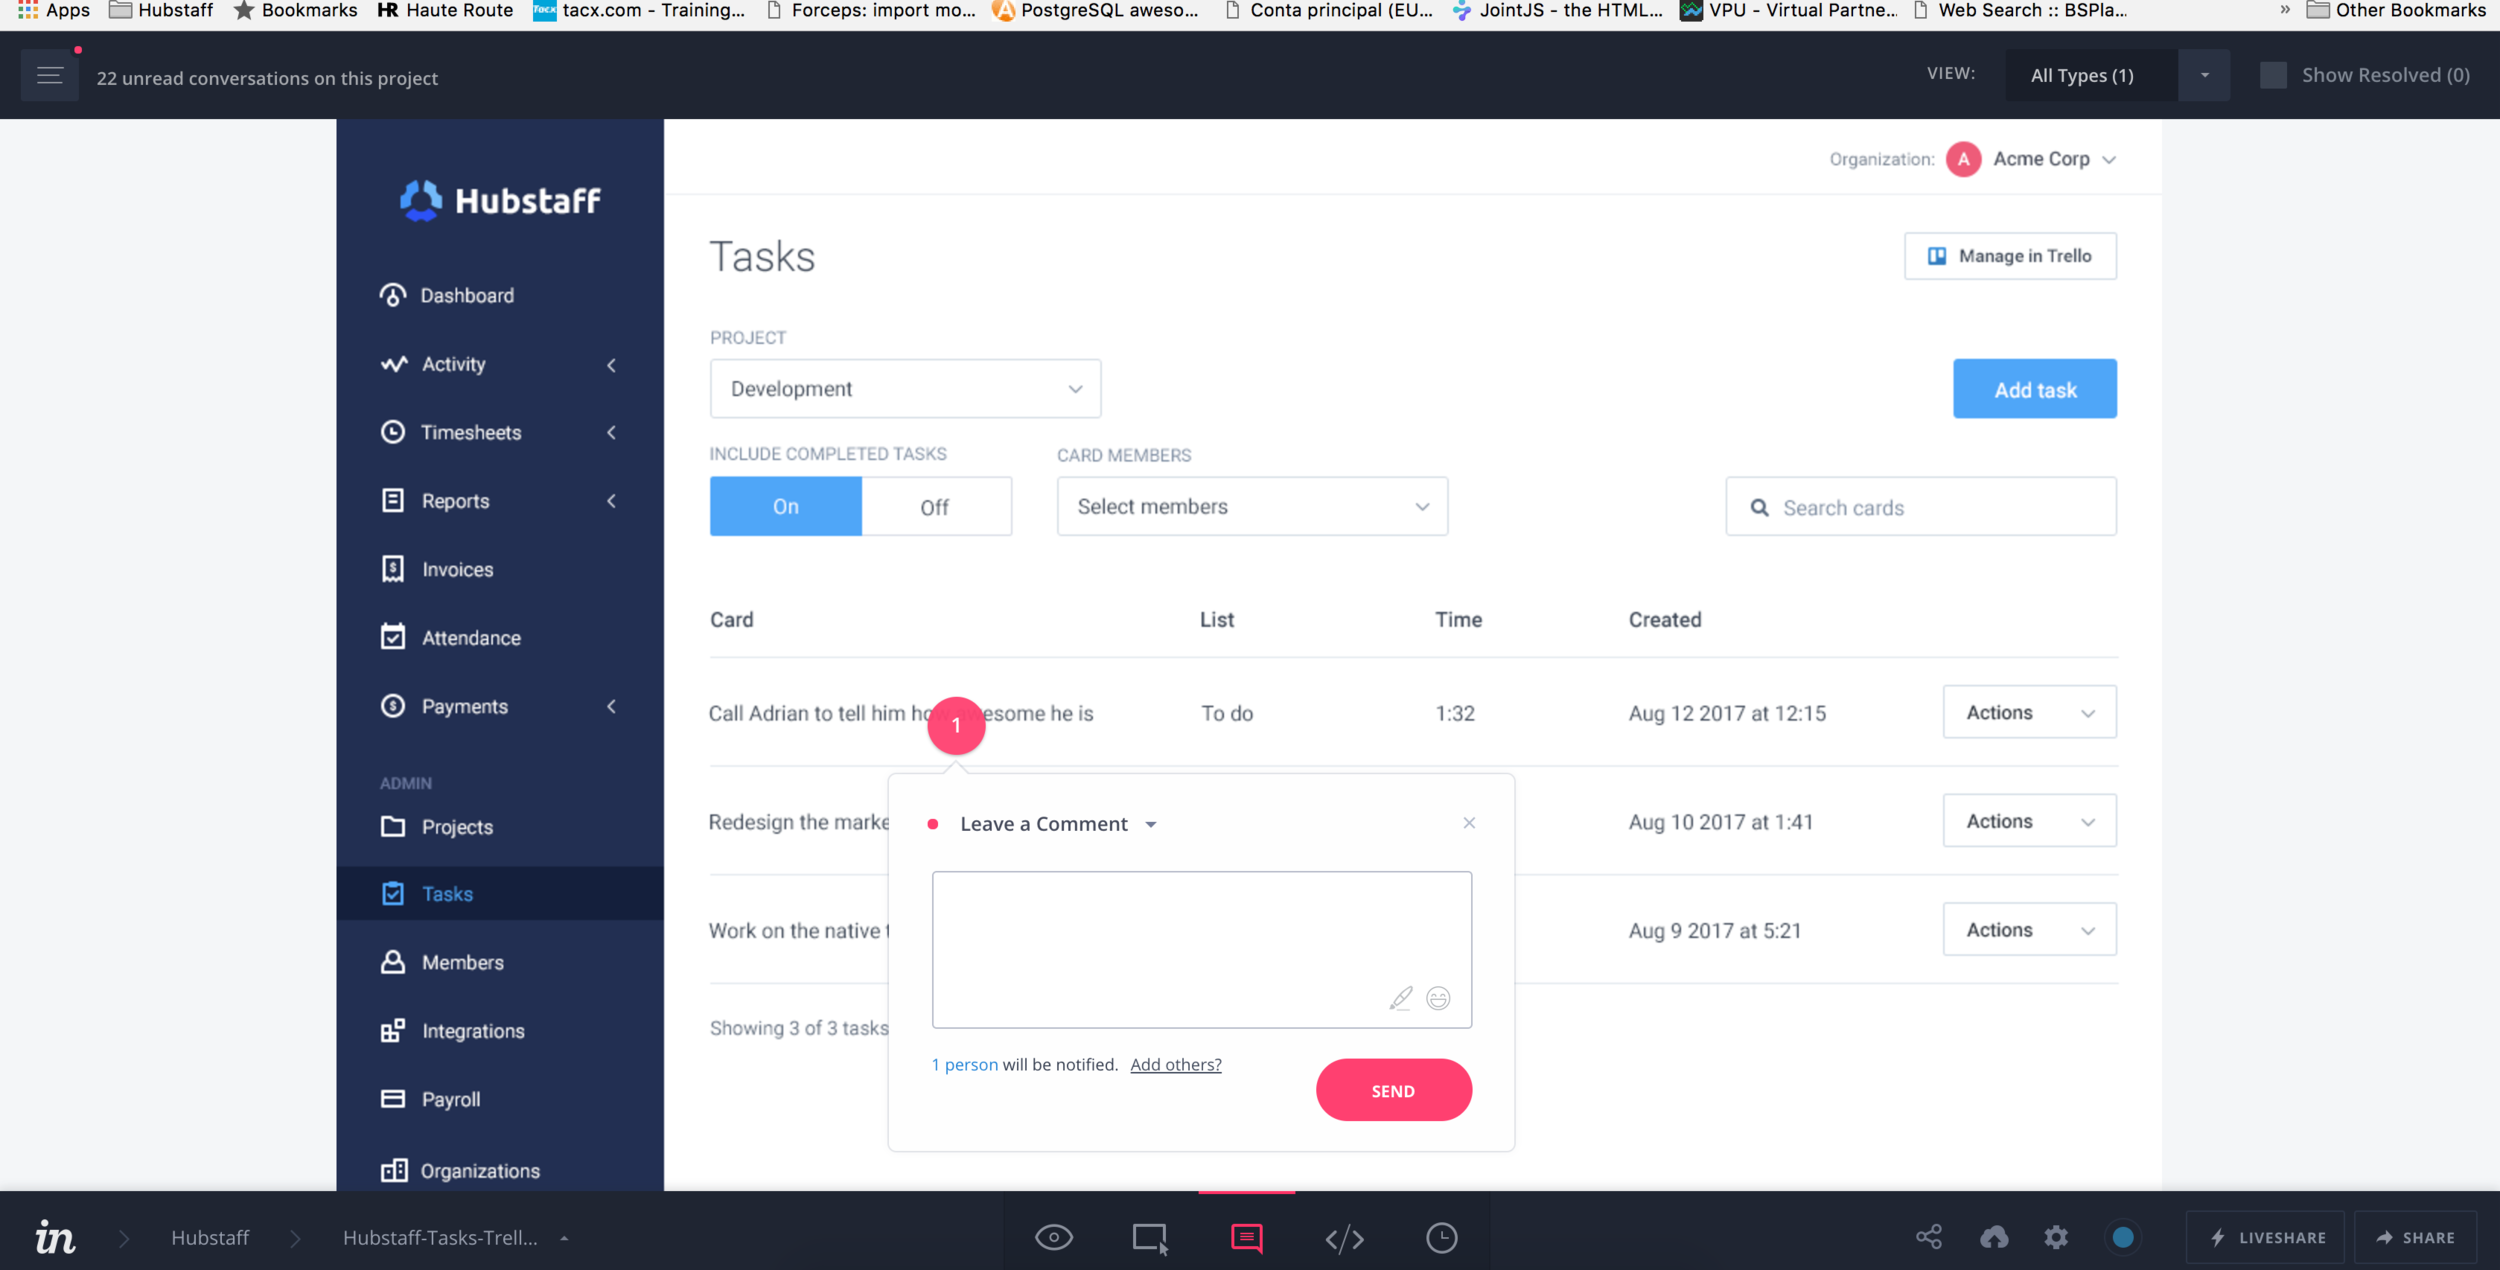This screenshot has width=2500, height=1270.
Task: Open the settings gear in bottom bar
Action: click(x=2056, y=1237)
